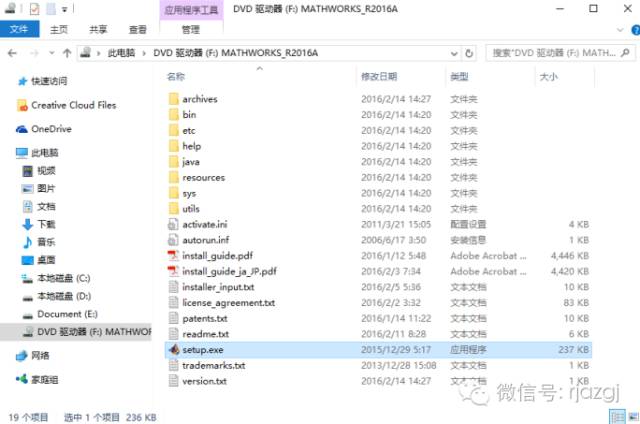Sort by the 修改日期 column header
Screen dimensions: 640x424
tap(379, 76)
